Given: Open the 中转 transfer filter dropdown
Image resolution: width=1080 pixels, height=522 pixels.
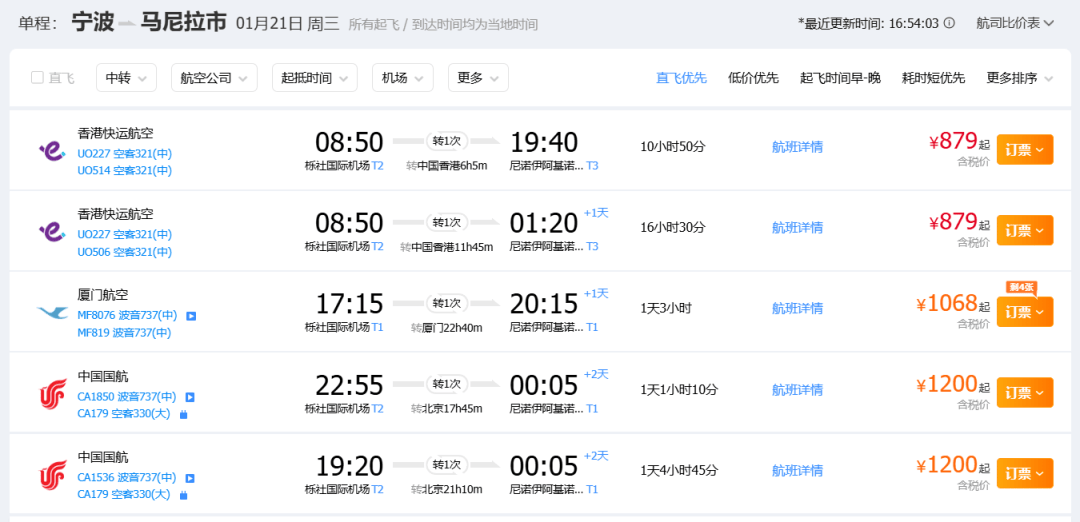Looking at the screenshot, I should click(x=126, y=78).
